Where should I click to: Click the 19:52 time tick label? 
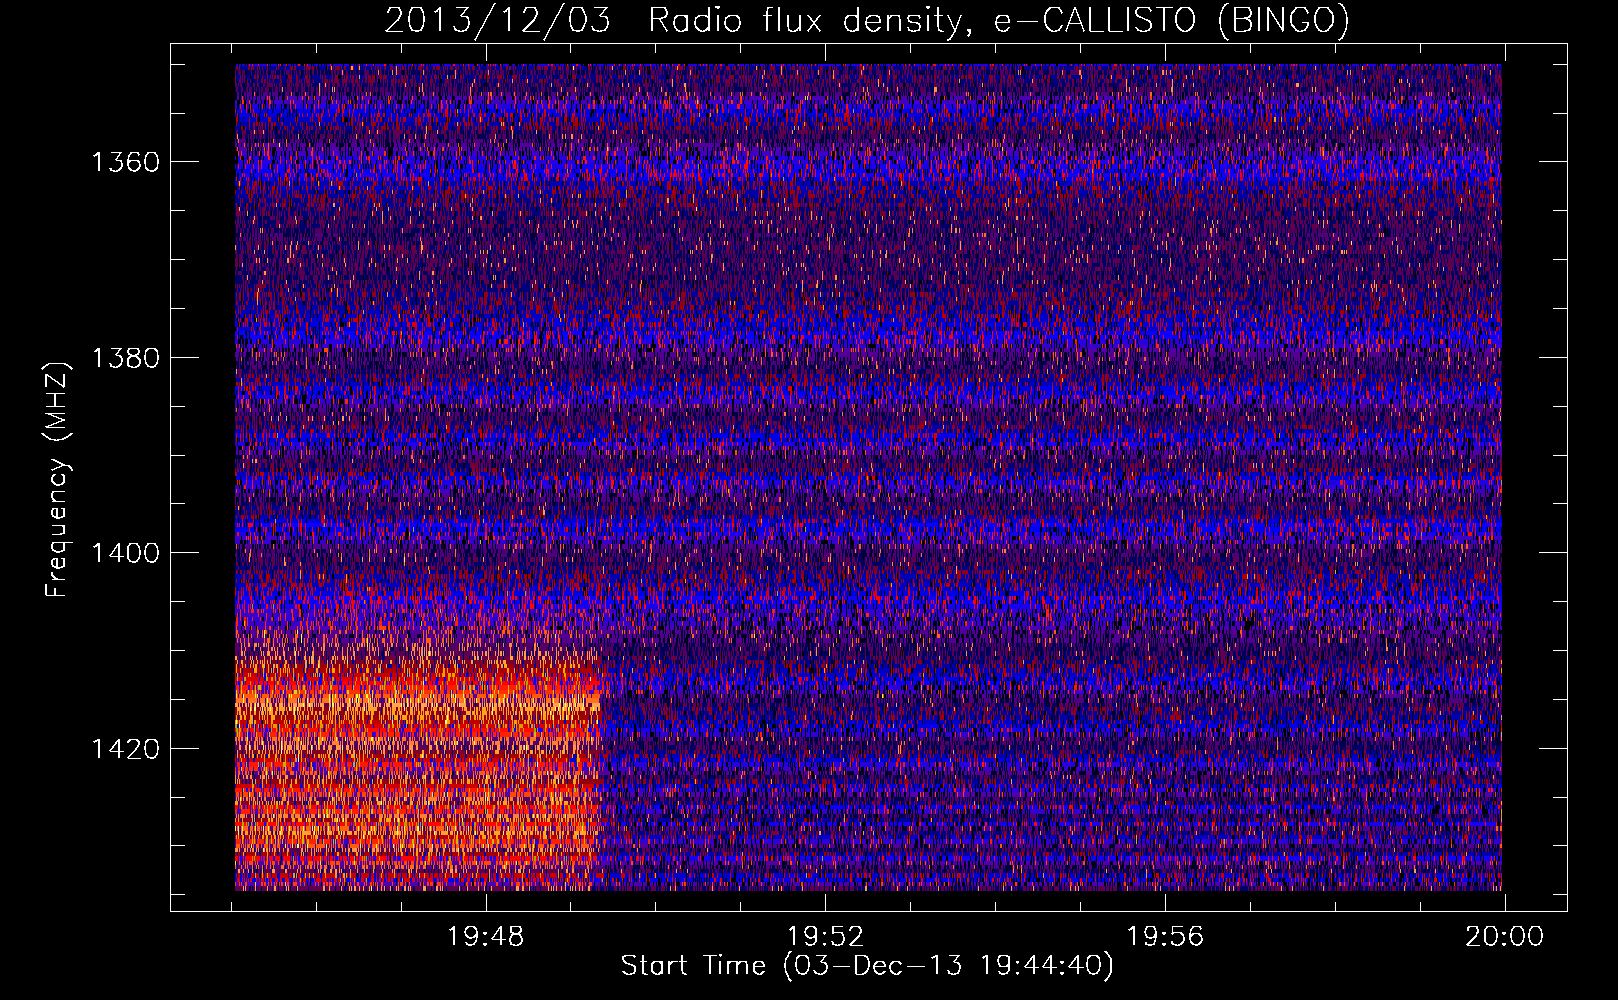[x=825, y=937]
